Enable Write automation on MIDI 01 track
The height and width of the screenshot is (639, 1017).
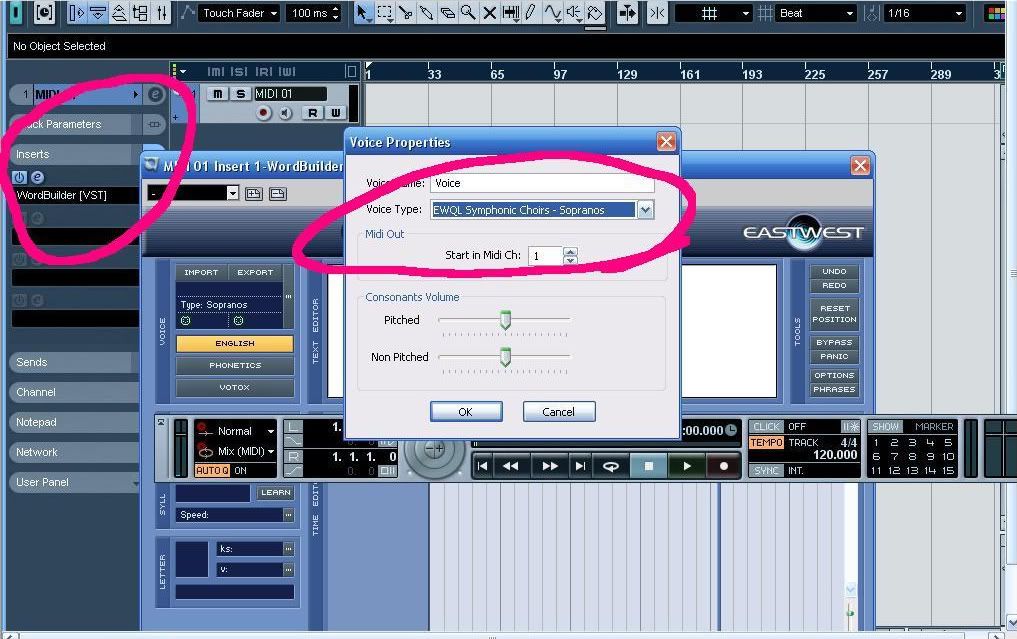[x=335, y=113]
